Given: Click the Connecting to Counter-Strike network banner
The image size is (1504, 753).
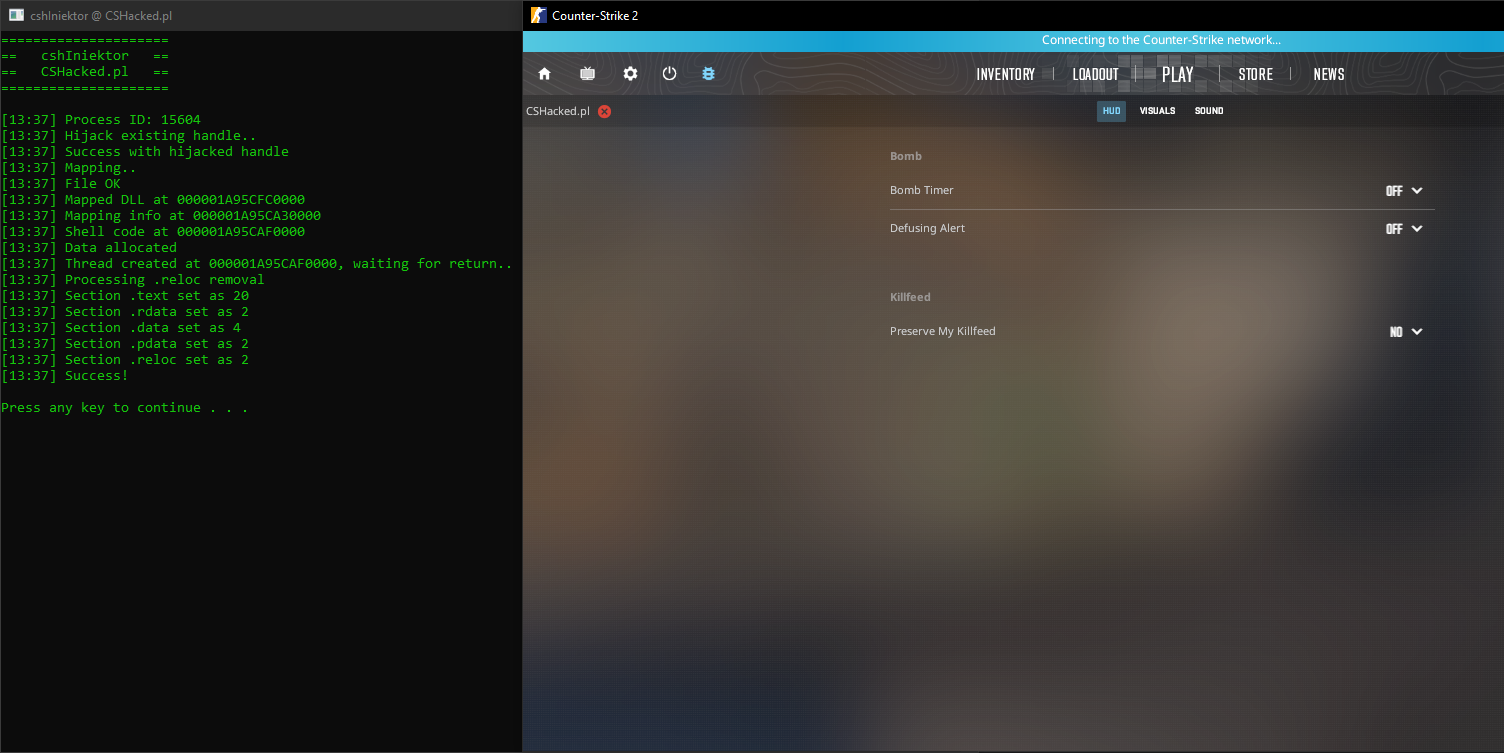Looking at the screenshot, I should (1160, 41).
